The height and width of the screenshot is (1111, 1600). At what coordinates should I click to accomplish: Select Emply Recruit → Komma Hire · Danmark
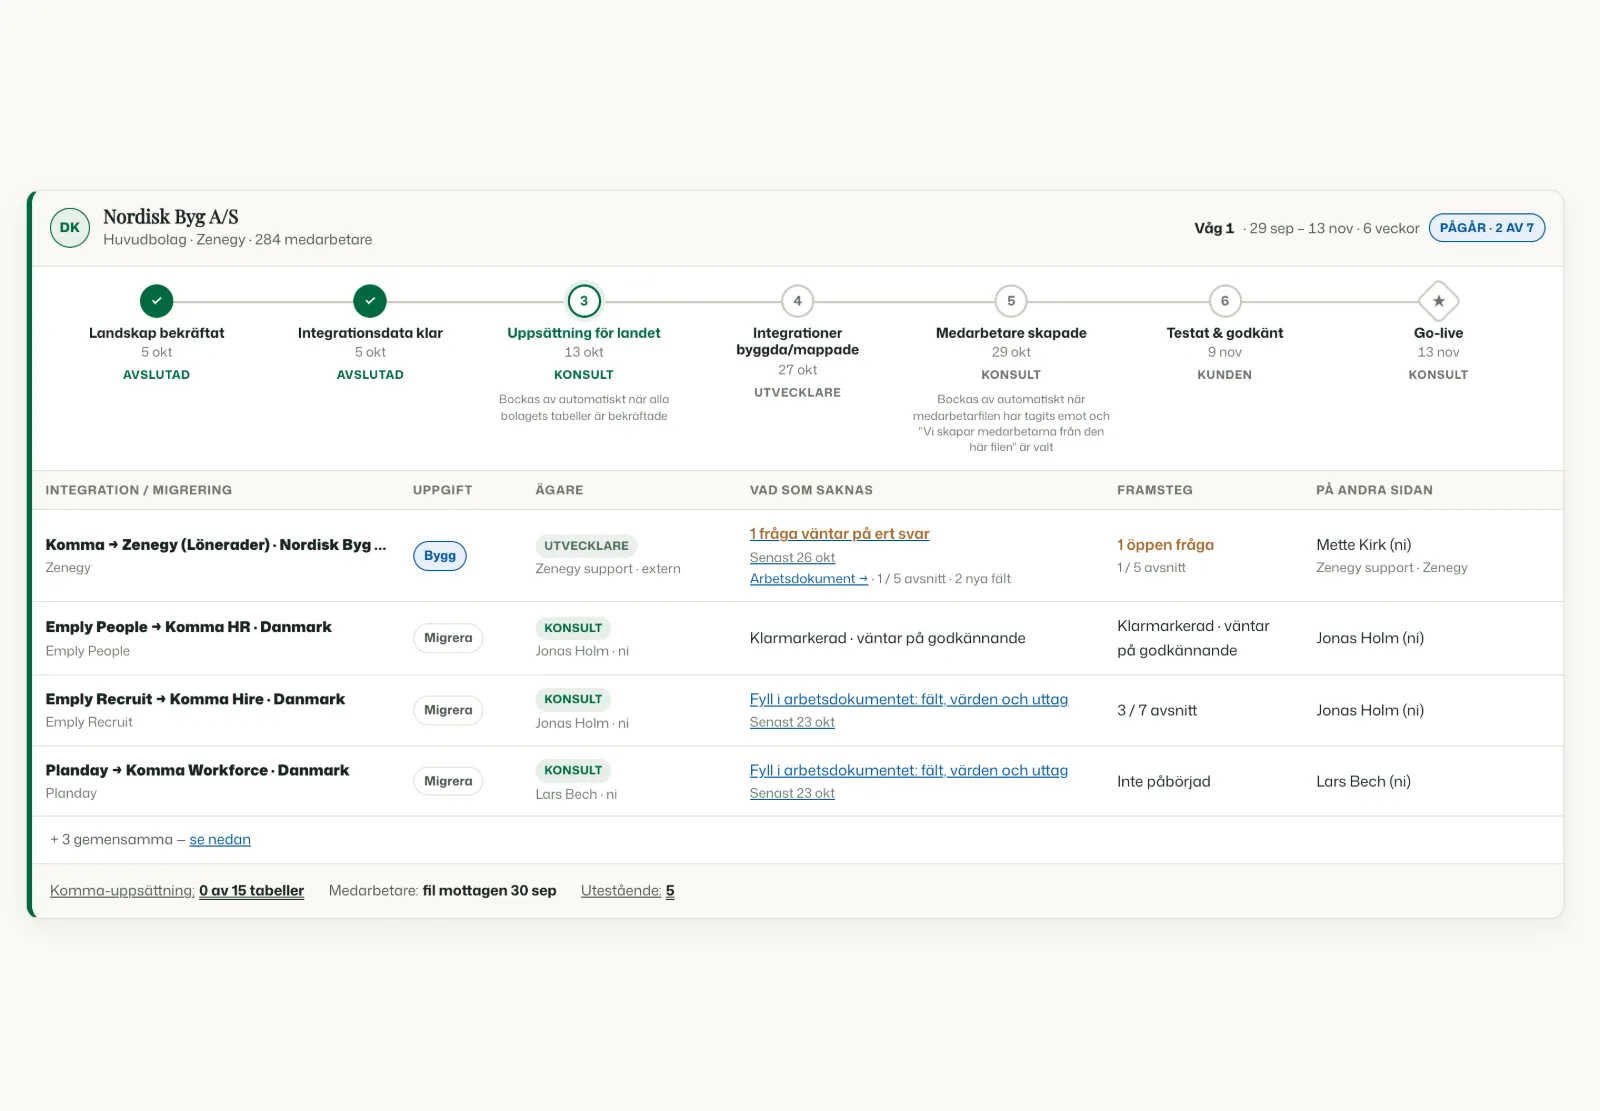point(195,699)
